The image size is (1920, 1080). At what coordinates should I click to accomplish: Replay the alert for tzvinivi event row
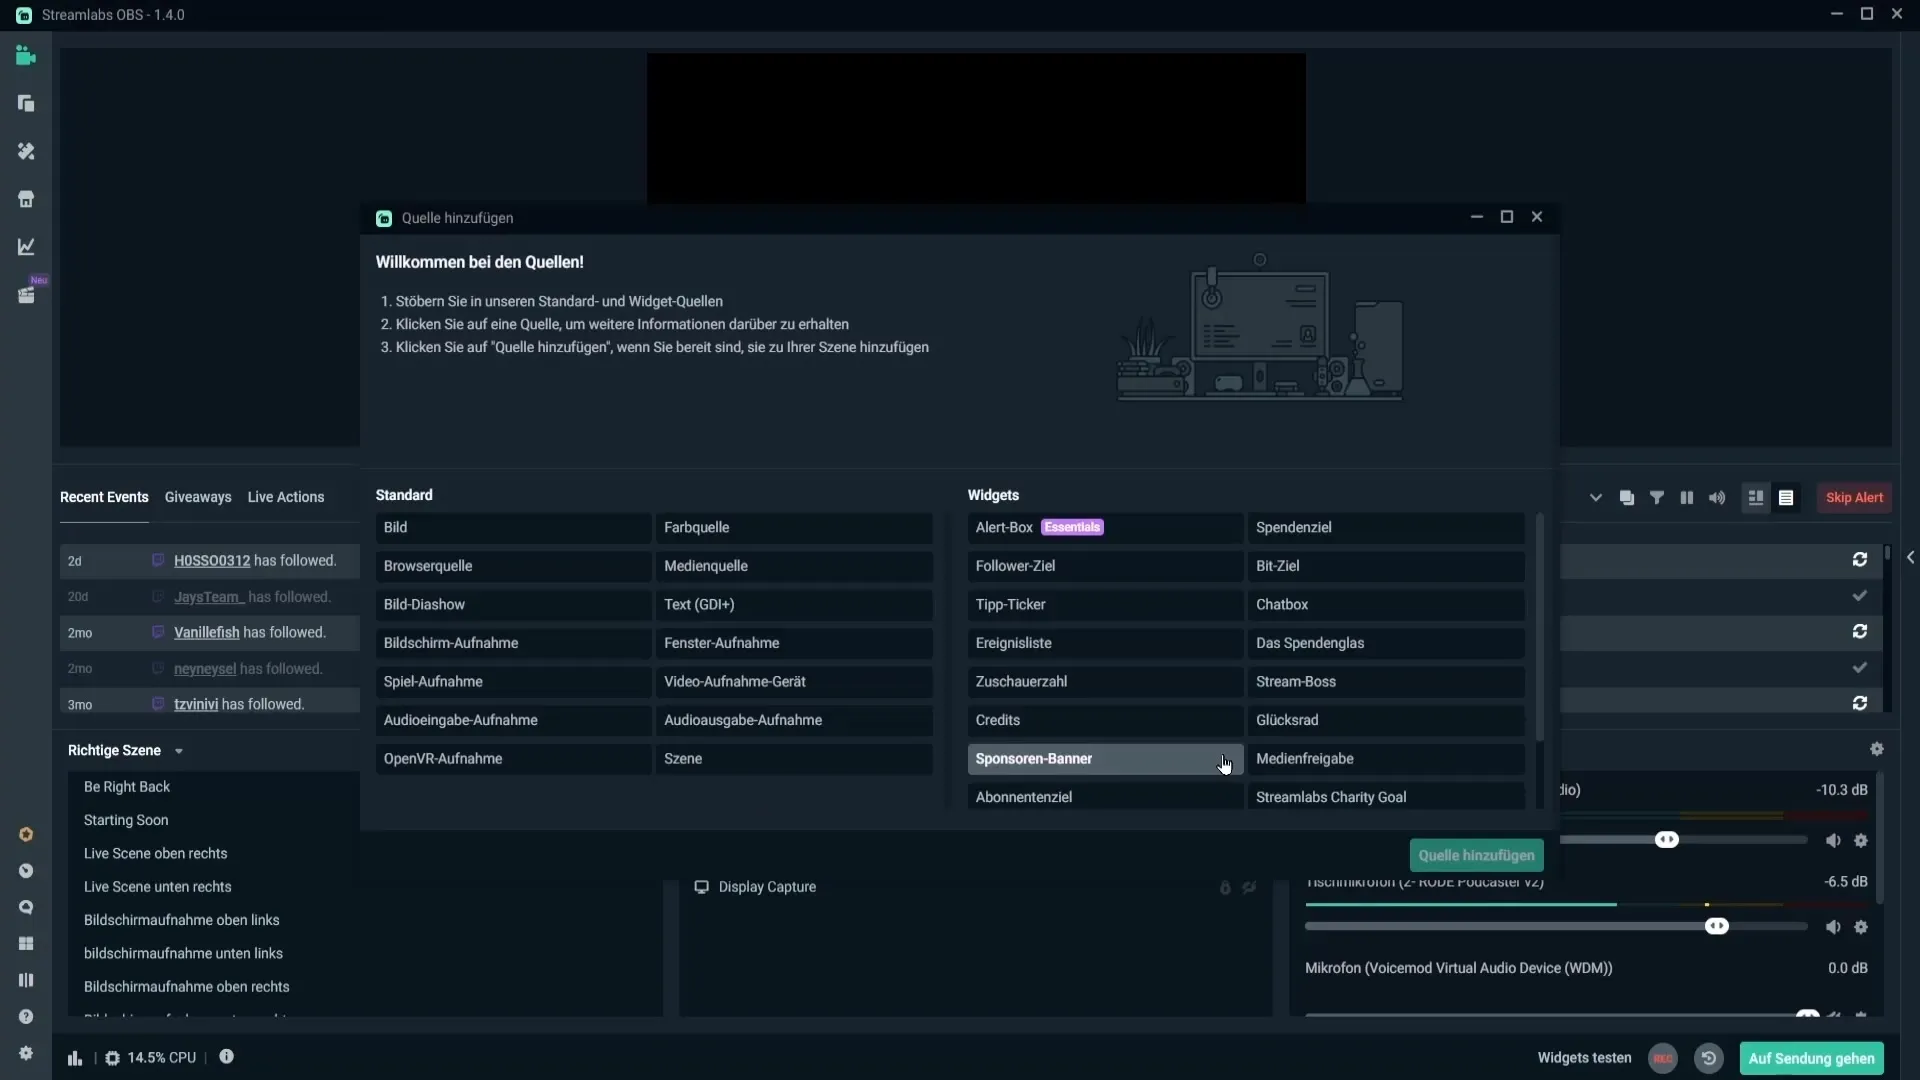click(x=1860, y=704)
